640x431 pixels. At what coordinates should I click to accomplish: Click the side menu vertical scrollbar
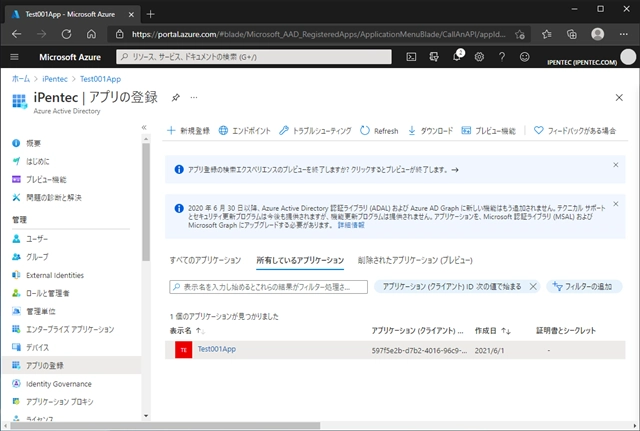(x=146, y=202)
